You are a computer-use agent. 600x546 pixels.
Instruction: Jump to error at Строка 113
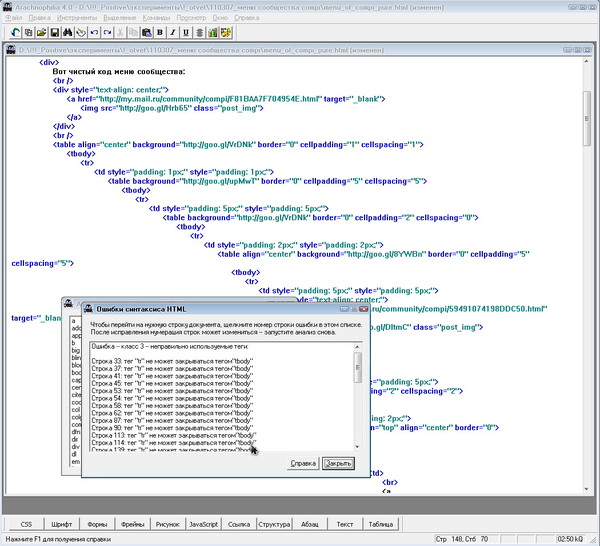[x=174, y=435]
